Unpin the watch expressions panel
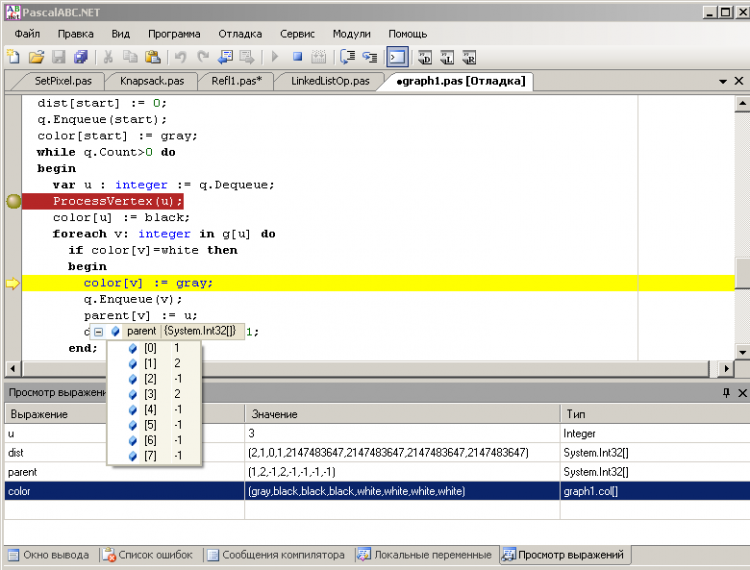 click(x=727, y=394)
